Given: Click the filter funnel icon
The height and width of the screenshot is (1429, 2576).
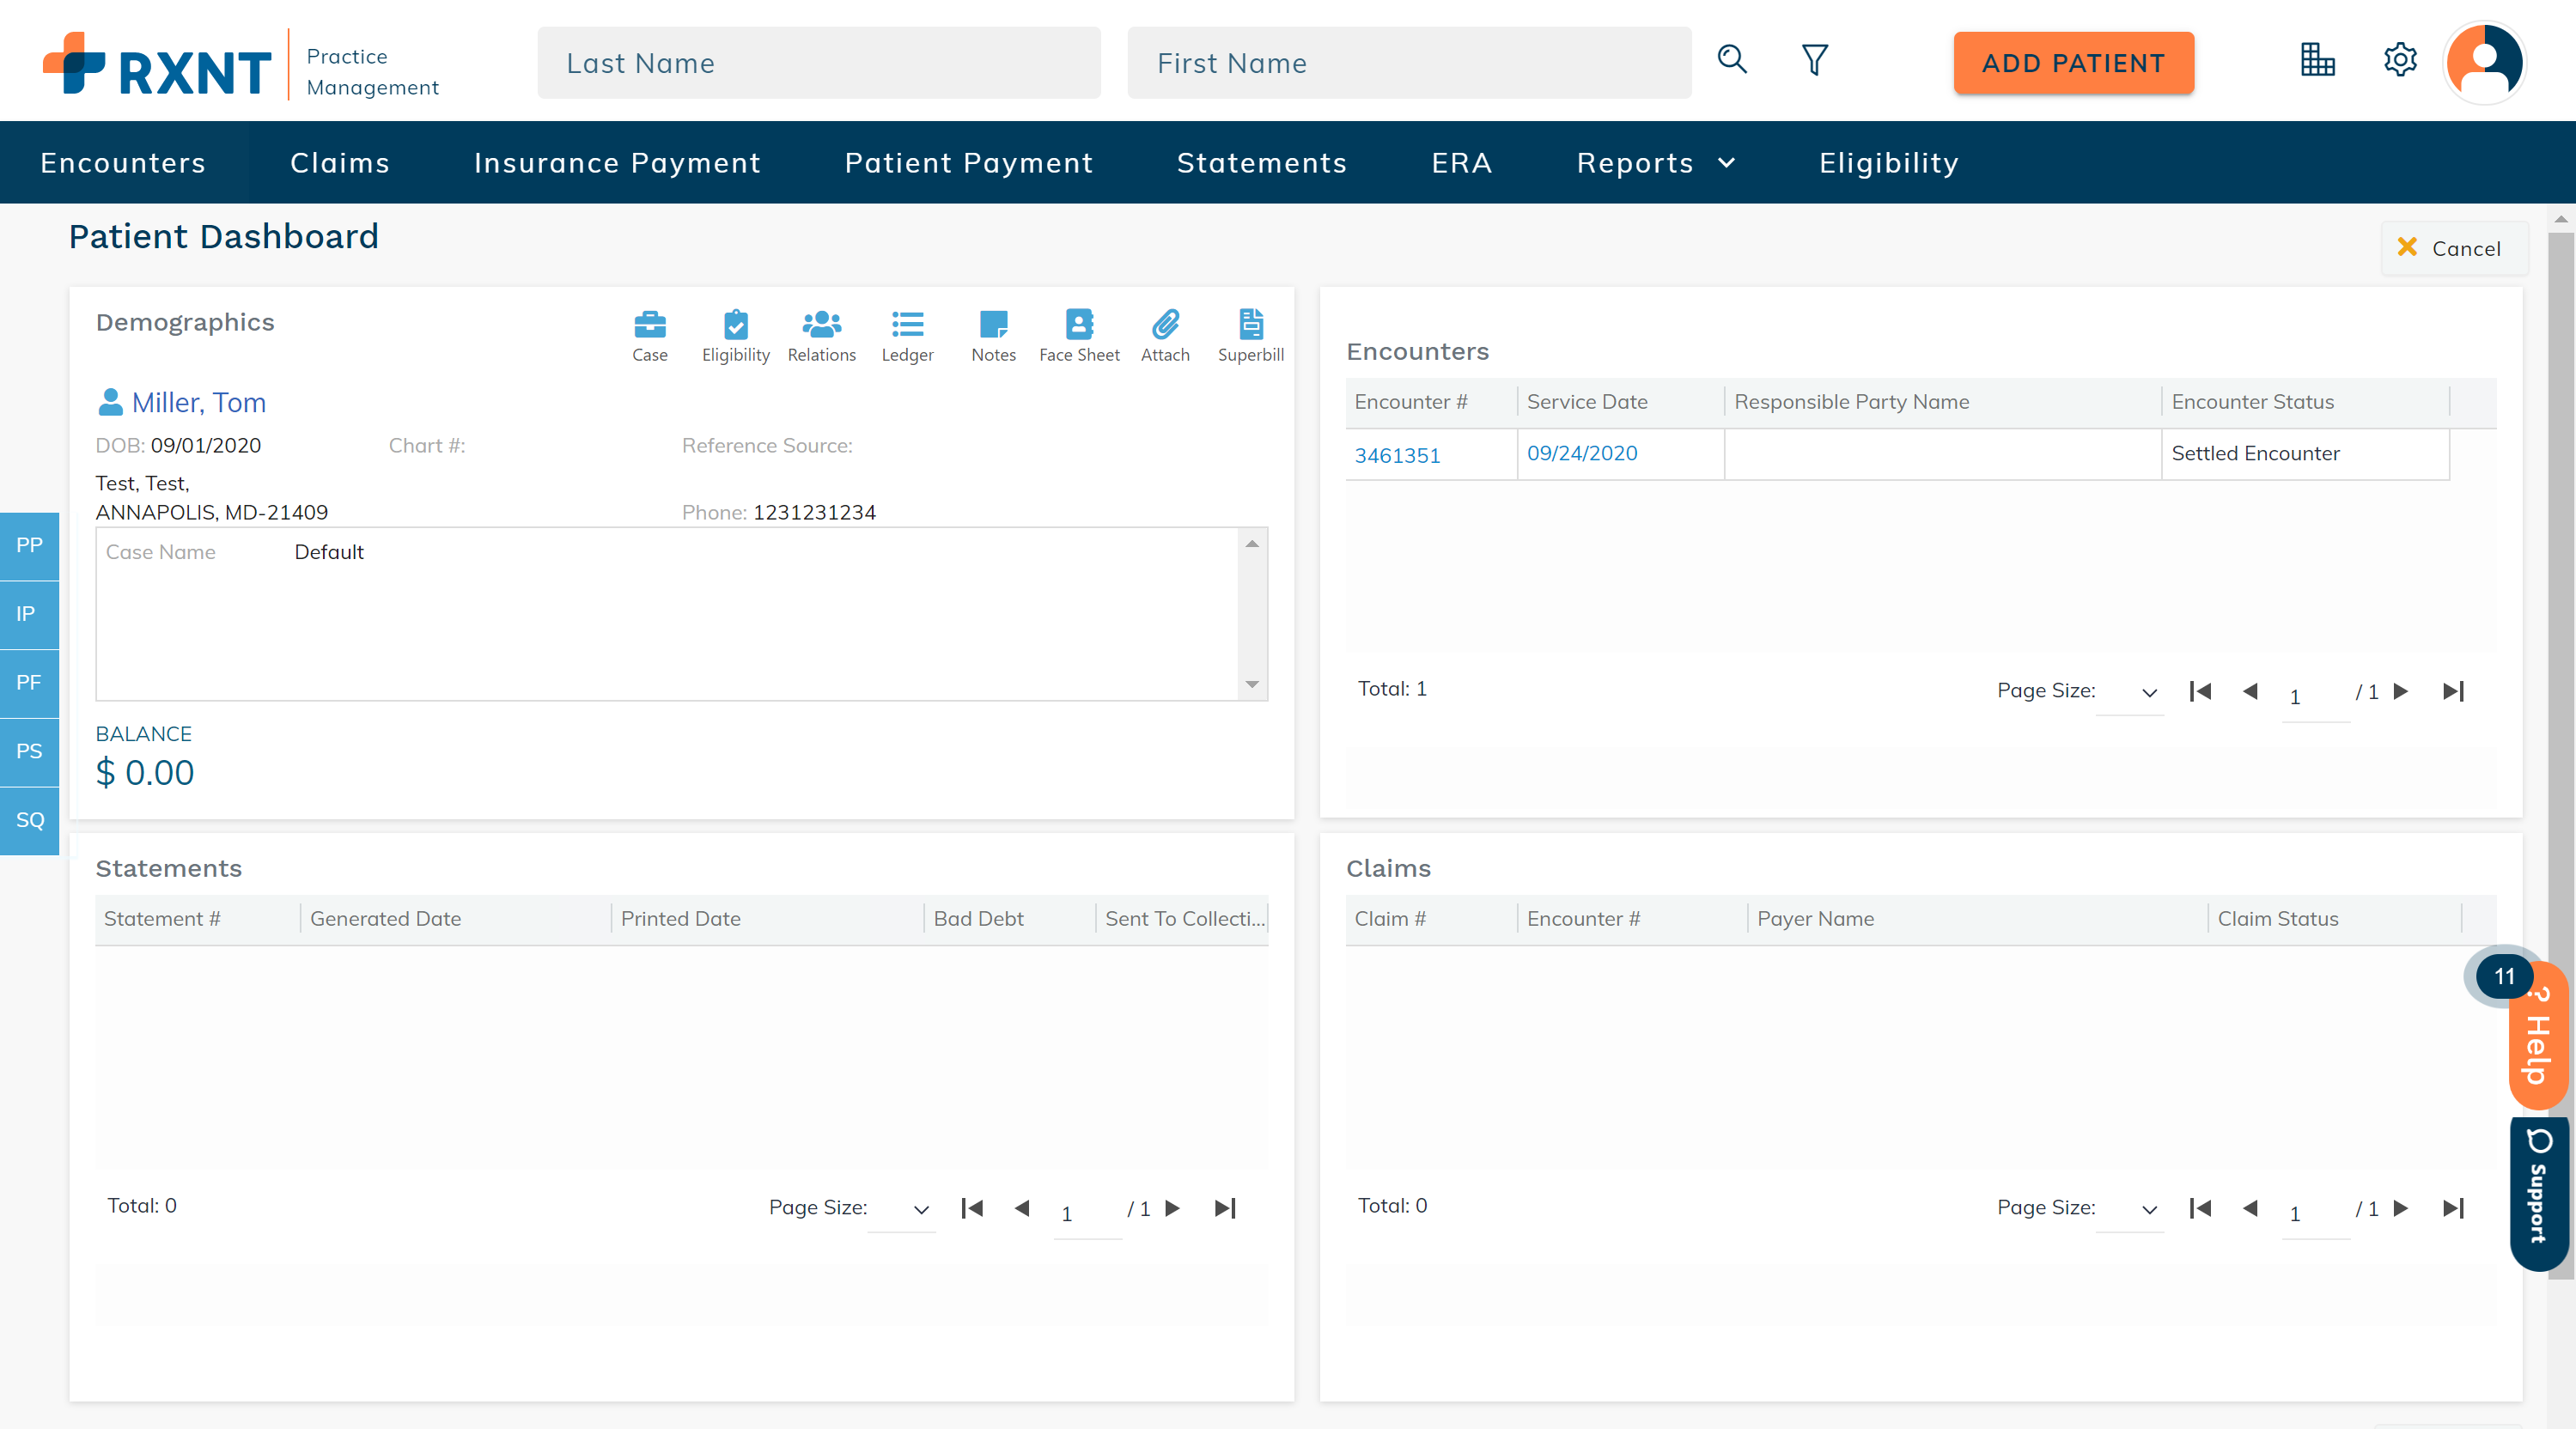Looking at the screenshot, I should (x=1814, y=60).
